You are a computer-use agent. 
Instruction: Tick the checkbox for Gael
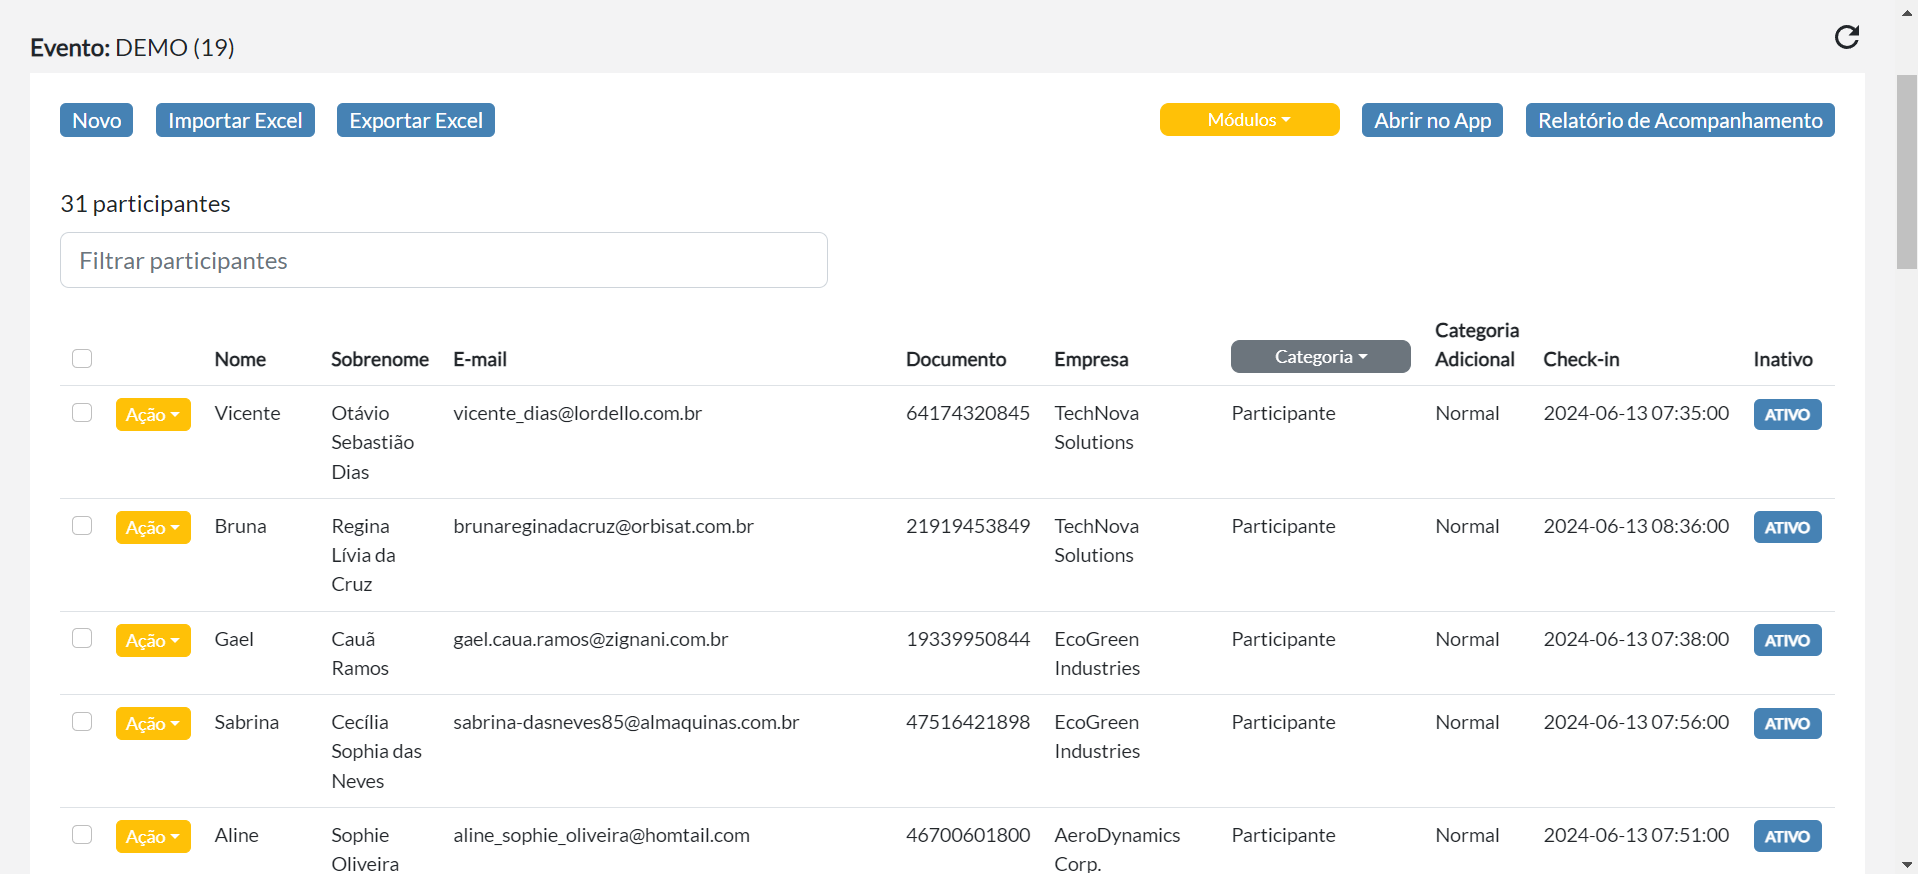coord(82,638)
